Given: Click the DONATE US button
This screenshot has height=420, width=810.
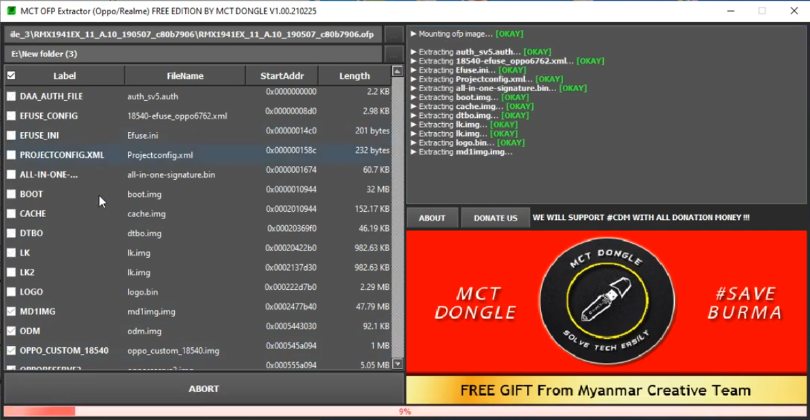Looking at the screenshot, I should [495, 218].
